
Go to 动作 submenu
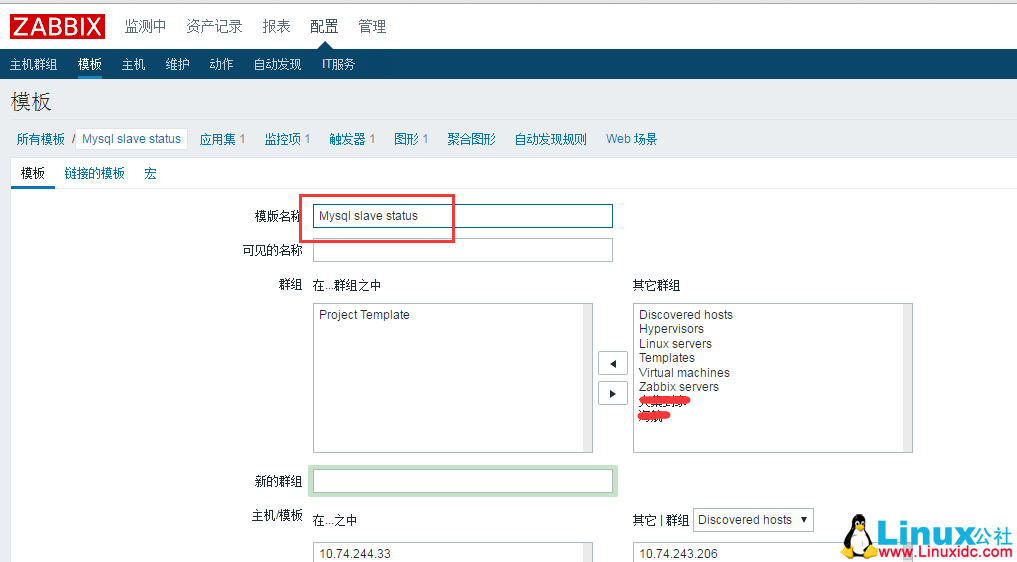(x=221, y=64)
